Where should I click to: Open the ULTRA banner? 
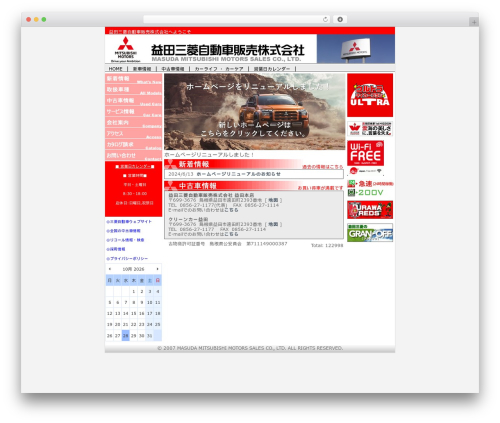(370, 95)
